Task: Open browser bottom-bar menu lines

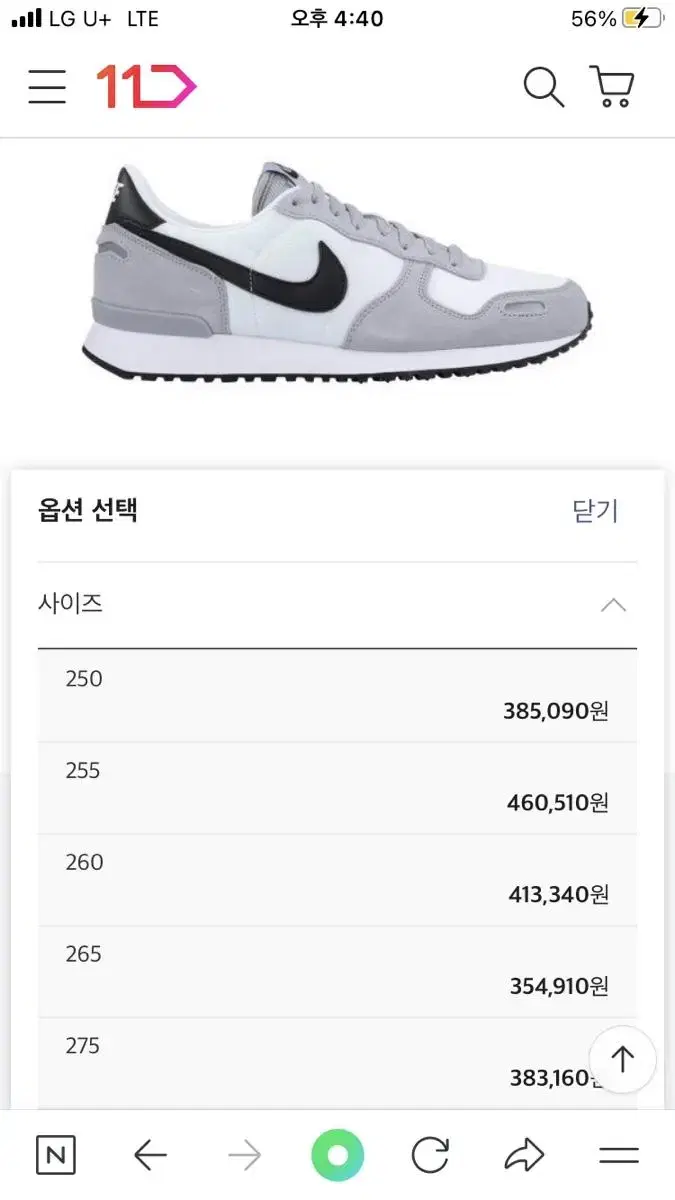Action: [x=619, y=1156]
